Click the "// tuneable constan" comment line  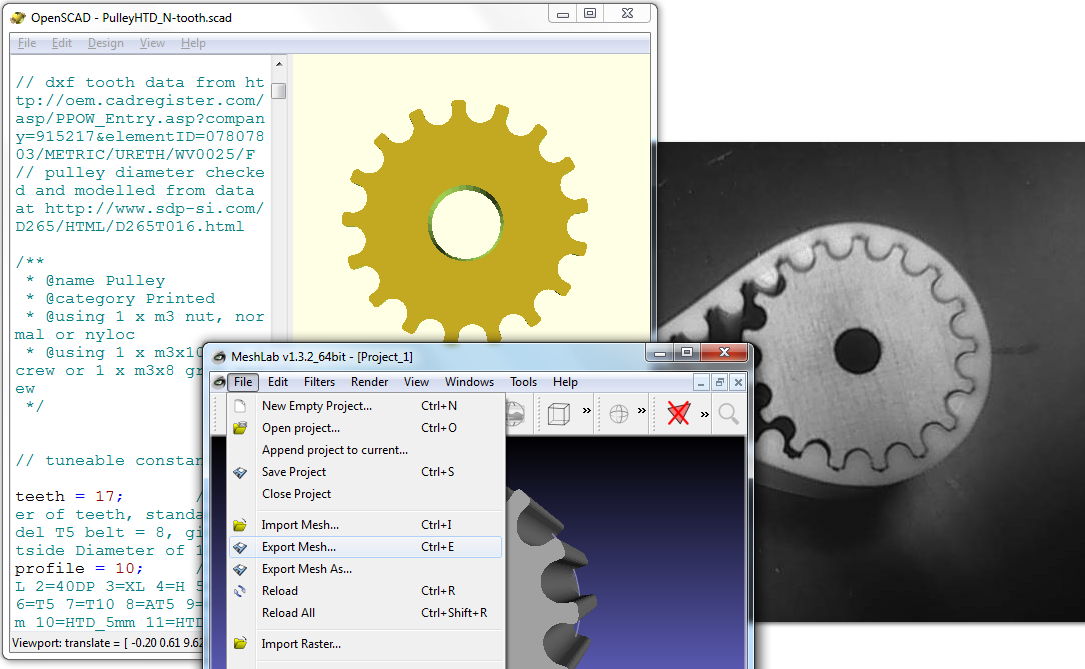109,461
